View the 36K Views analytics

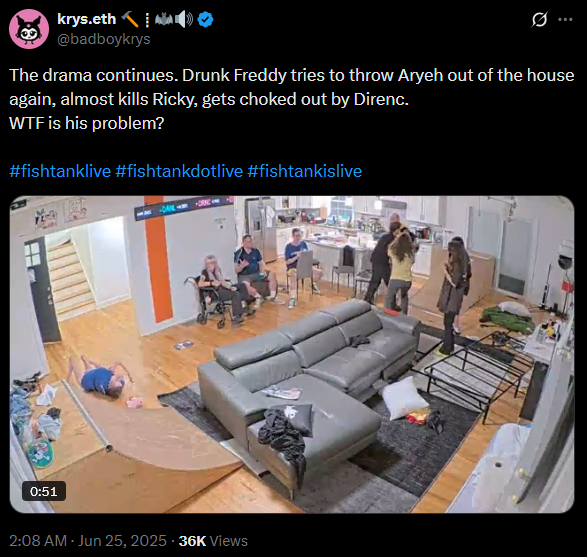[213, 541]
